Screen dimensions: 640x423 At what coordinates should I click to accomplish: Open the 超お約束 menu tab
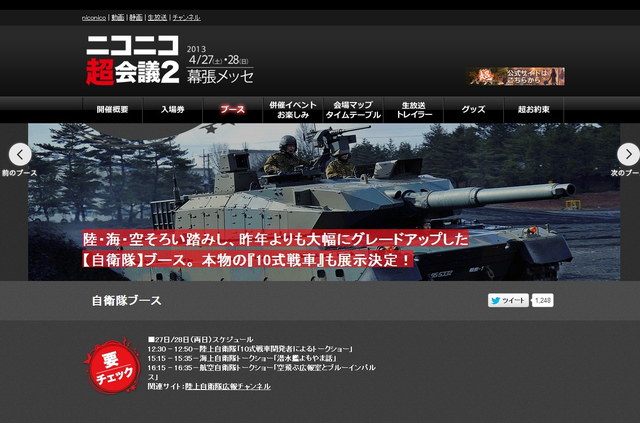pos(534,110)
